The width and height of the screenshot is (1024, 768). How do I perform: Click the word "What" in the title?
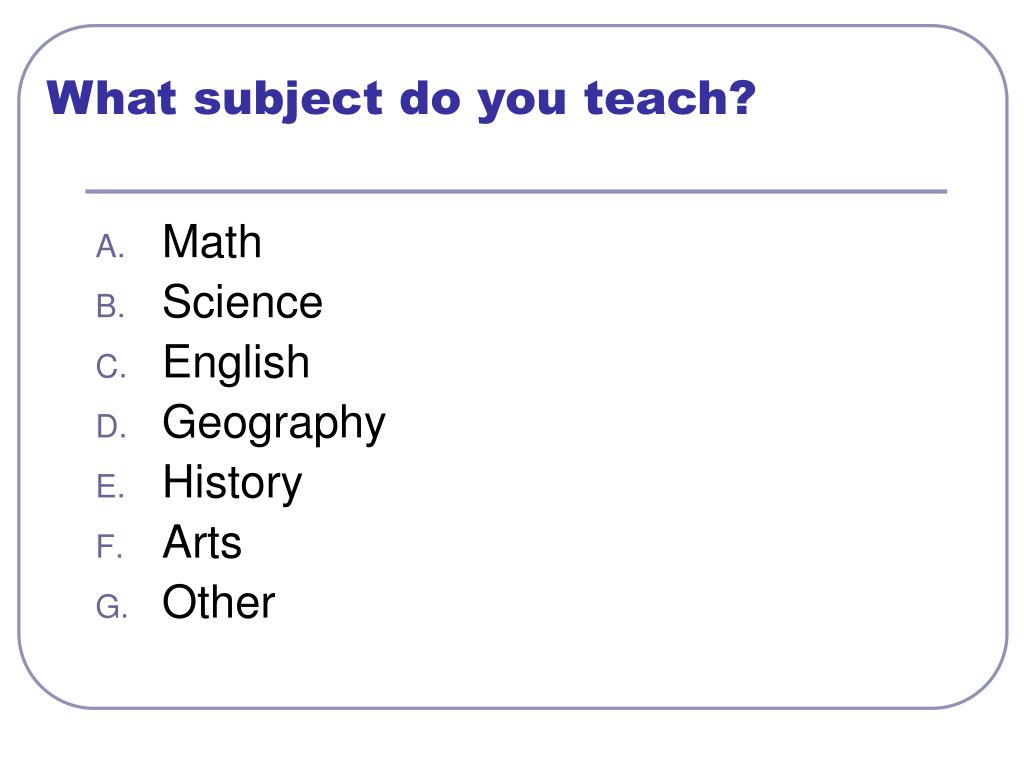pyautogui.click(x=112, y=98)
